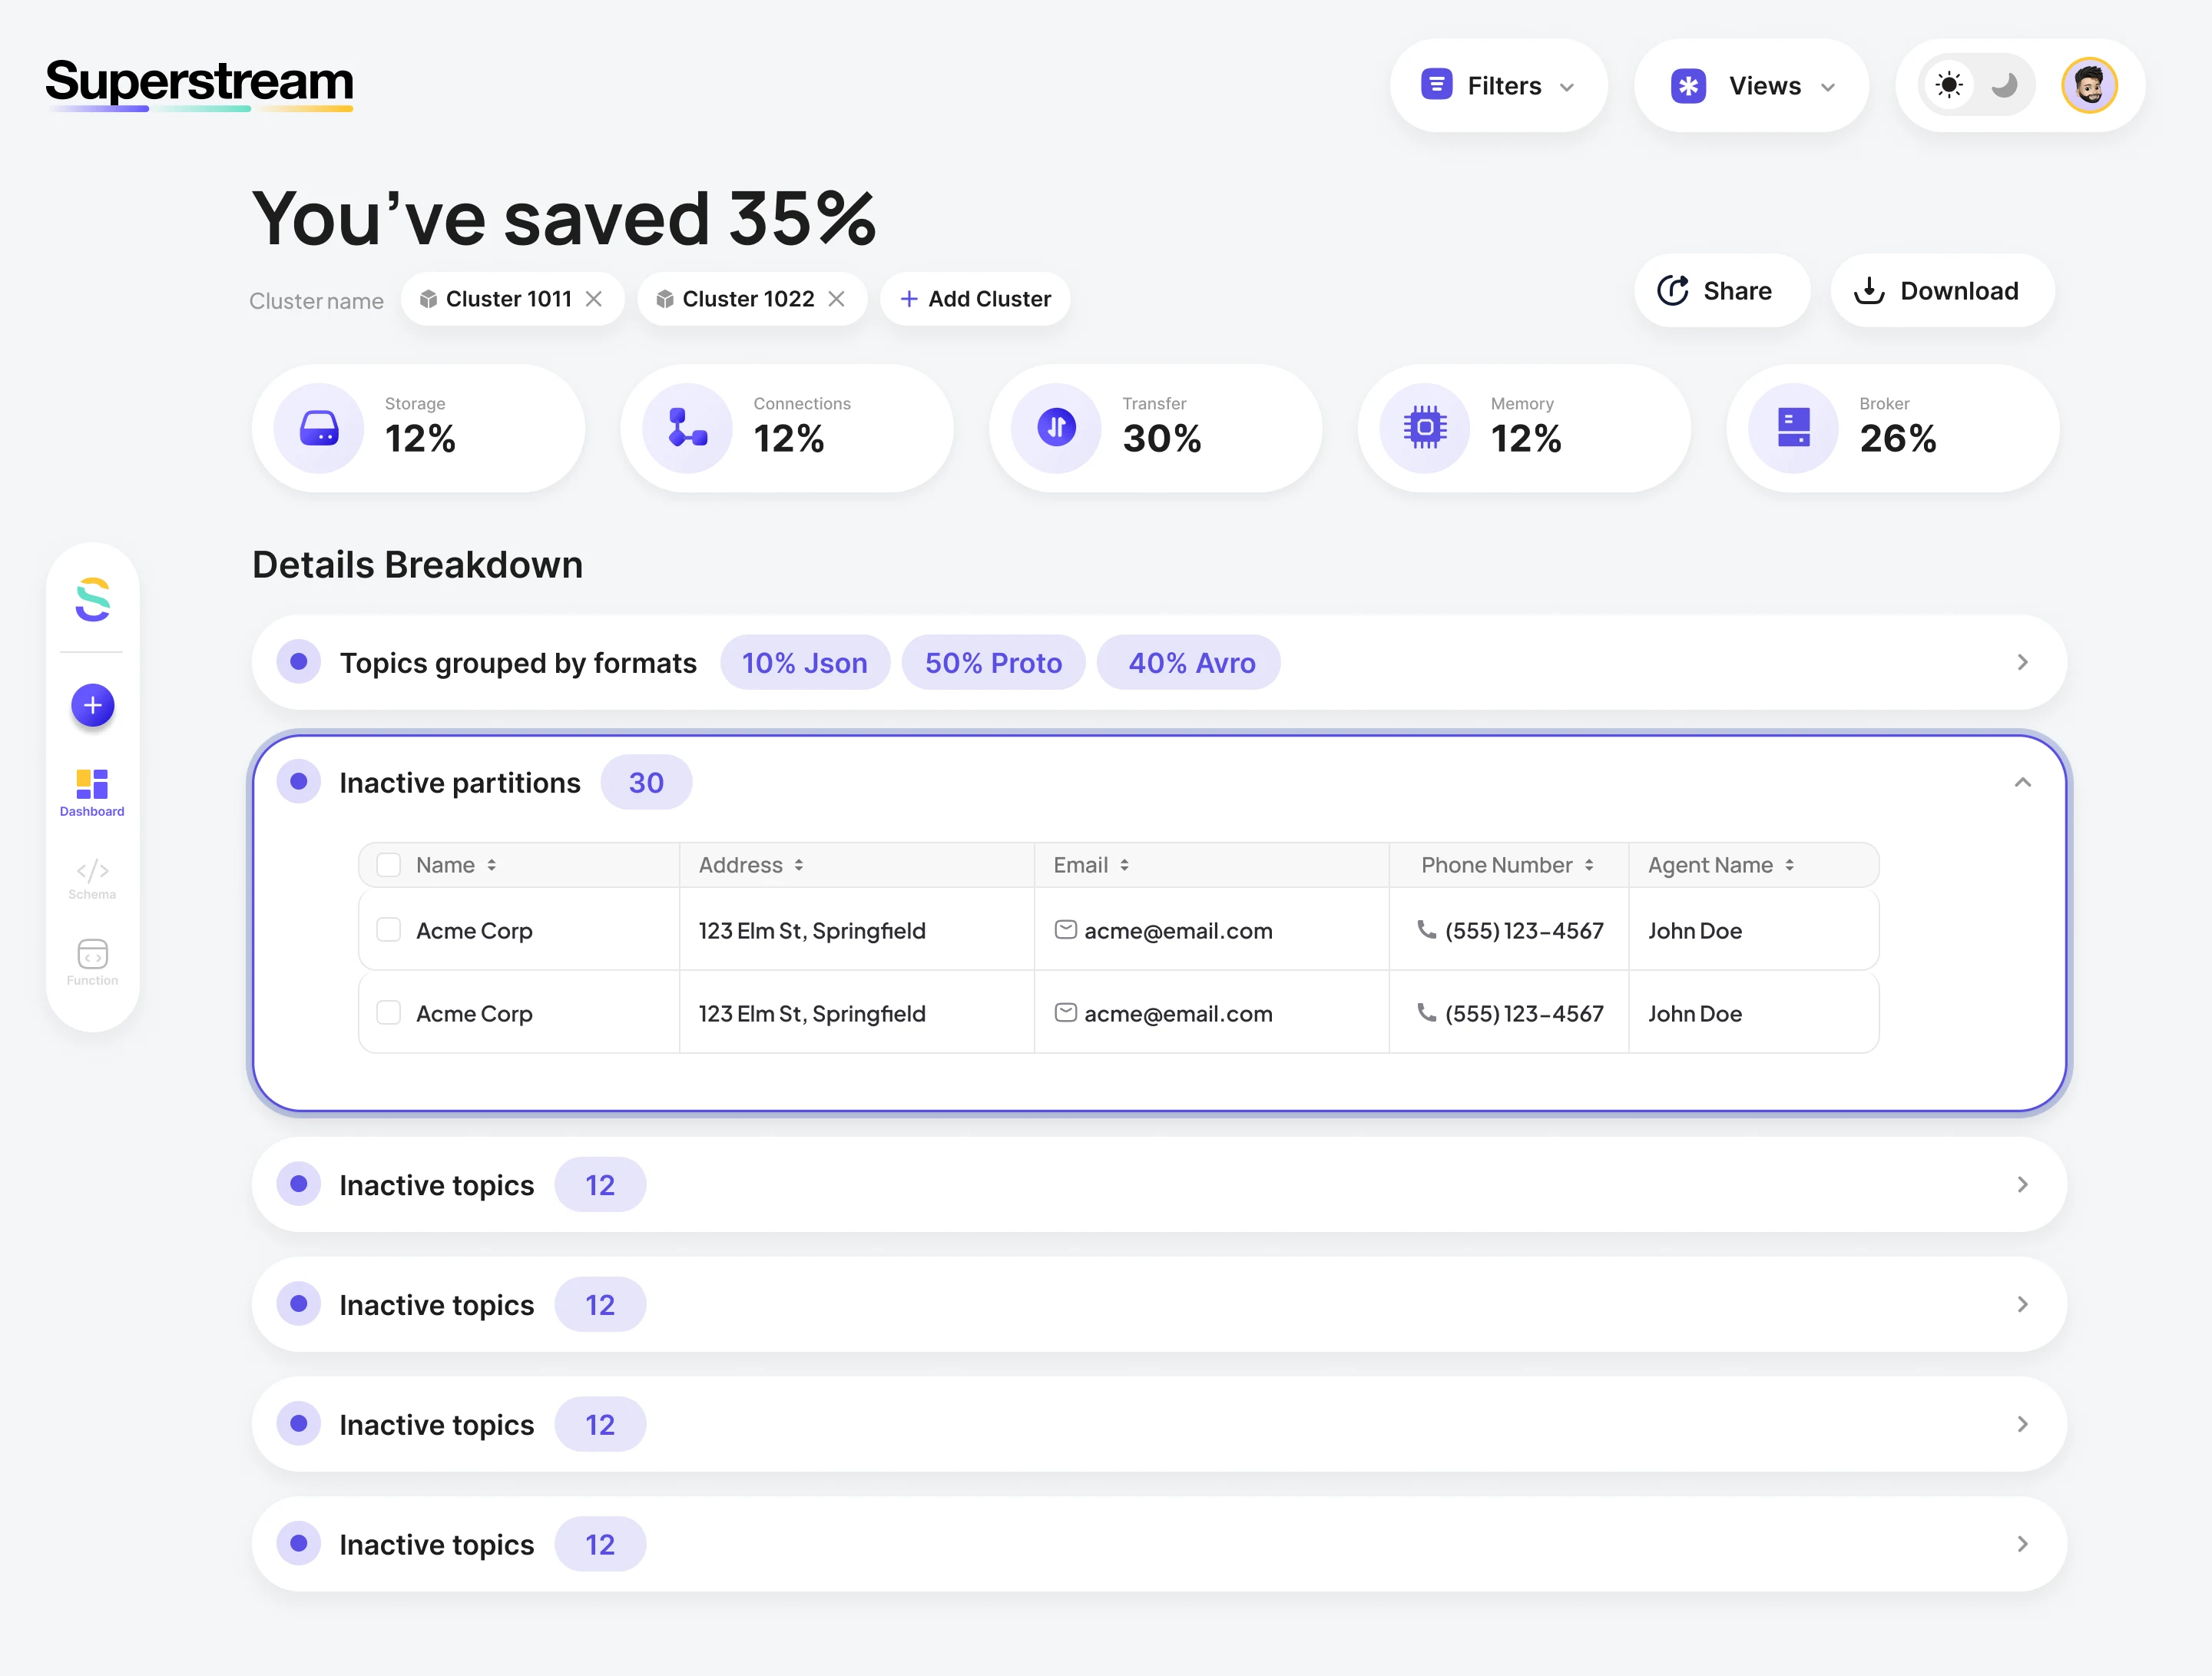This screenshot has width=2212, height=1676.
Task: Open the Schema sidebar item
Action: 92,879
